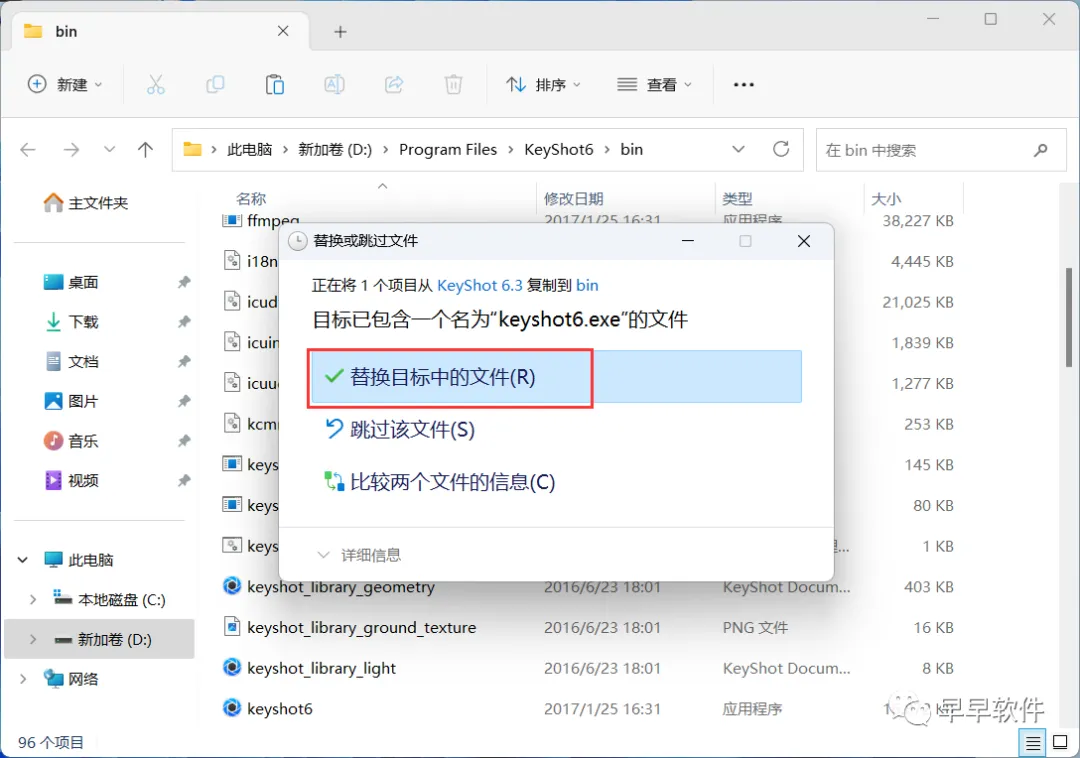The height and width of the screenshot is (758, 1080).
Task: Select 本地磁盘 (C:) in sidebar
Action: (x=110, y=600)
